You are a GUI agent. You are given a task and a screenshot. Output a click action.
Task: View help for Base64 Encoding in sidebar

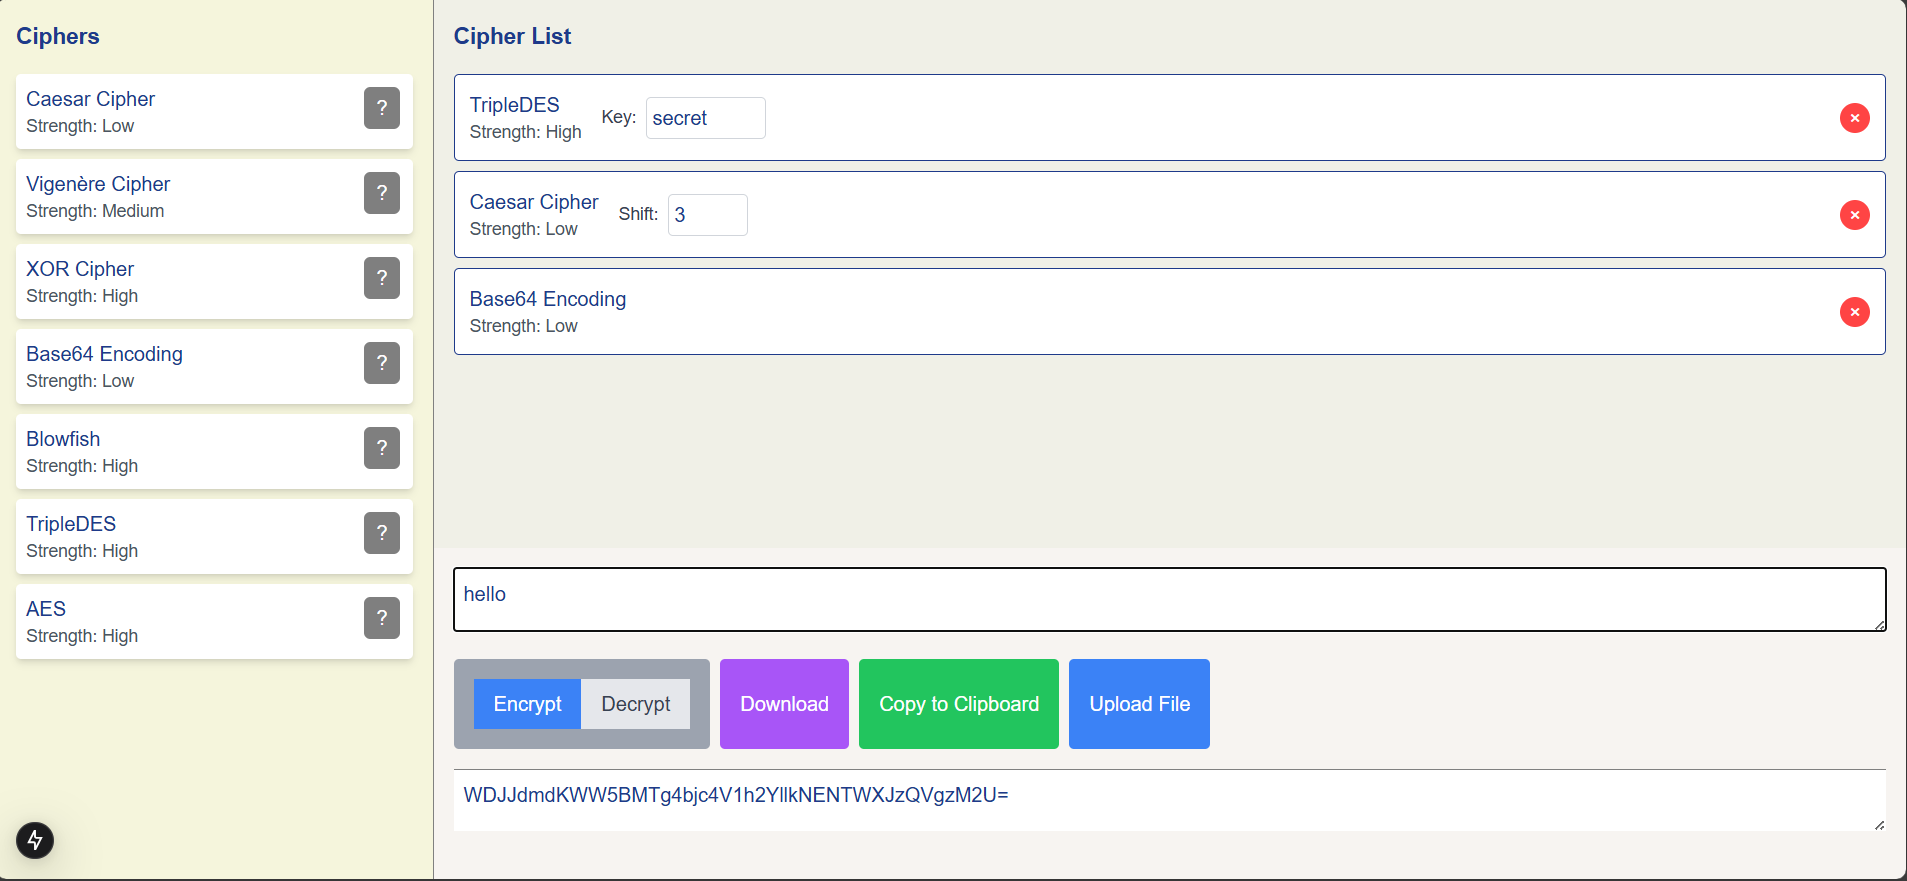[382, 363]
